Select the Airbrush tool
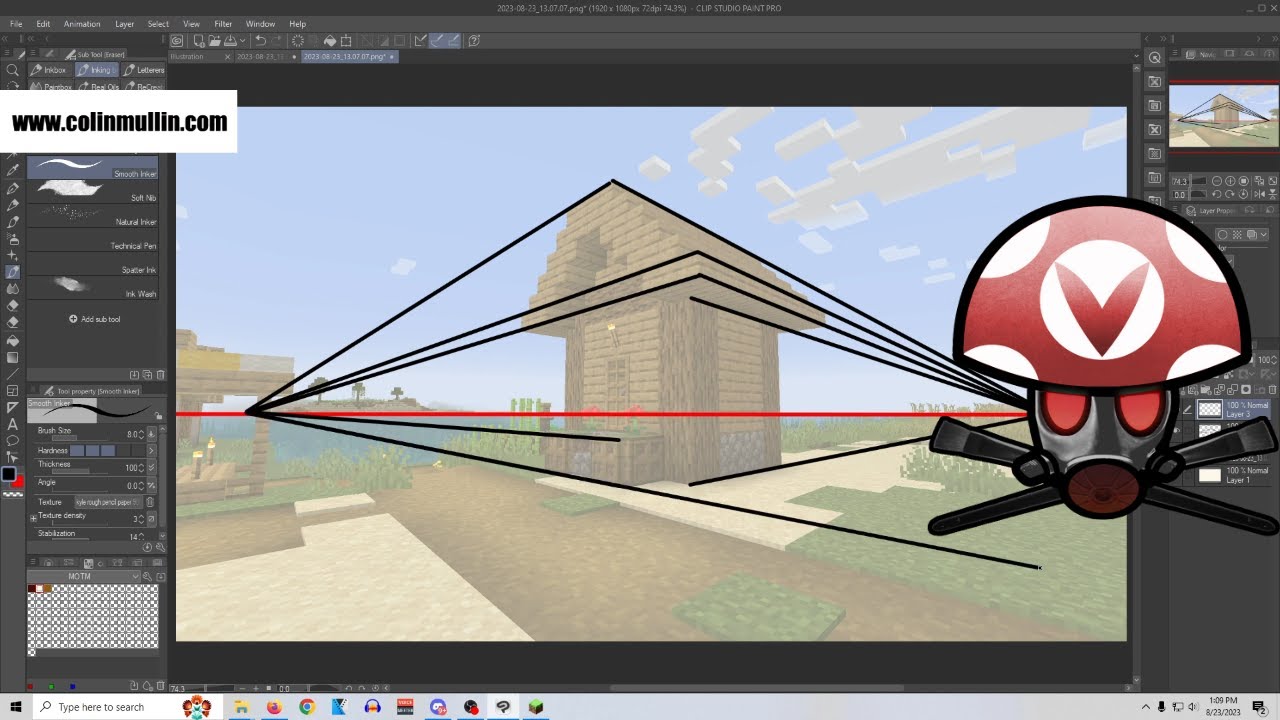 pyautogui.click(x=13, y=239)
